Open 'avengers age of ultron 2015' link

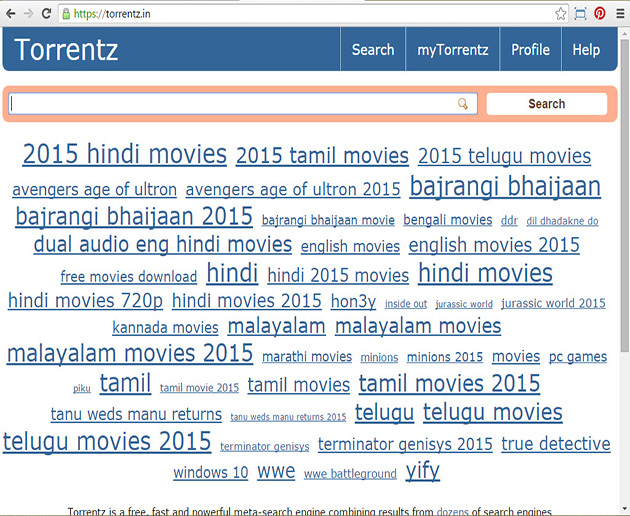[293, 189]
